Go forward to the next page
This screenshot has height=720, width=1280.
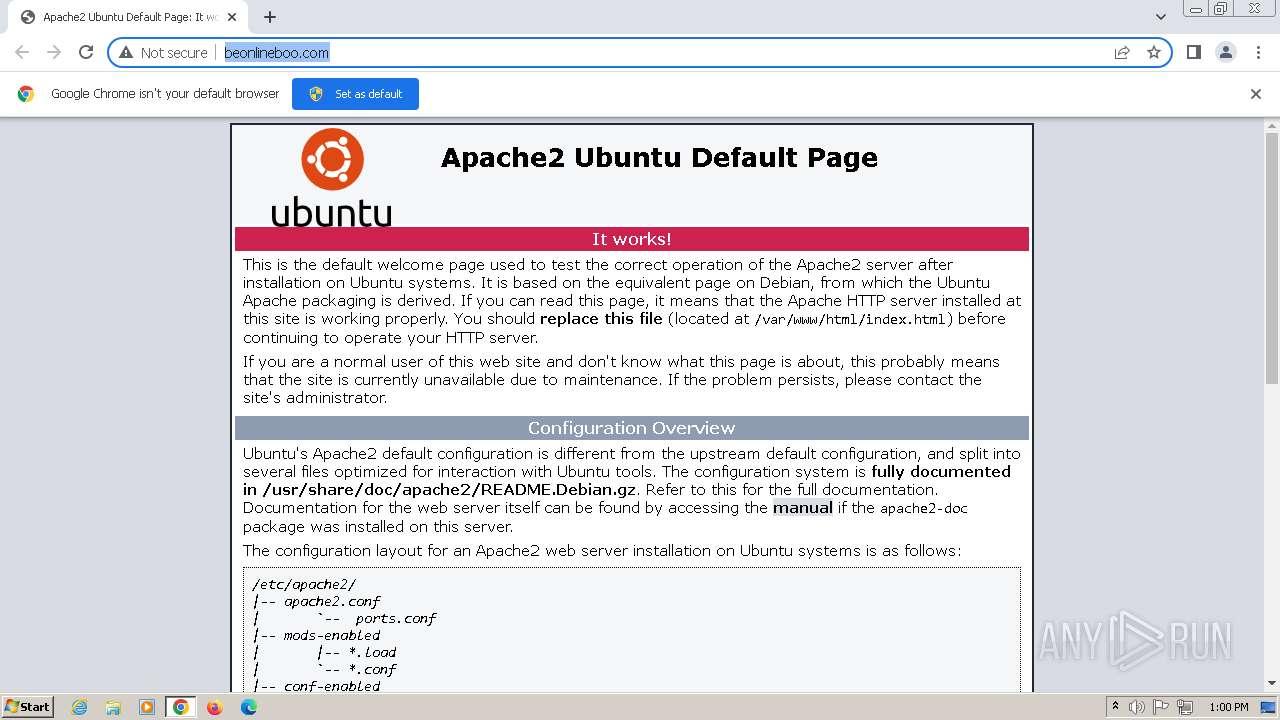click(x=54, y=52)
